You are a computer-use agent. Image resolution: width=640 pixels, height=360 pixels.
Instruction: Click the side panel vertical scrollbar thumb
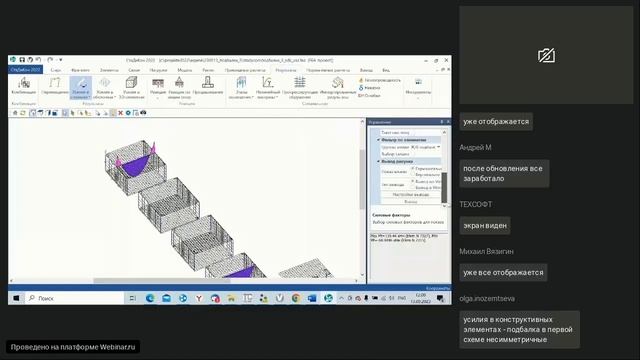pyautogui.click(x=444, y=187)
